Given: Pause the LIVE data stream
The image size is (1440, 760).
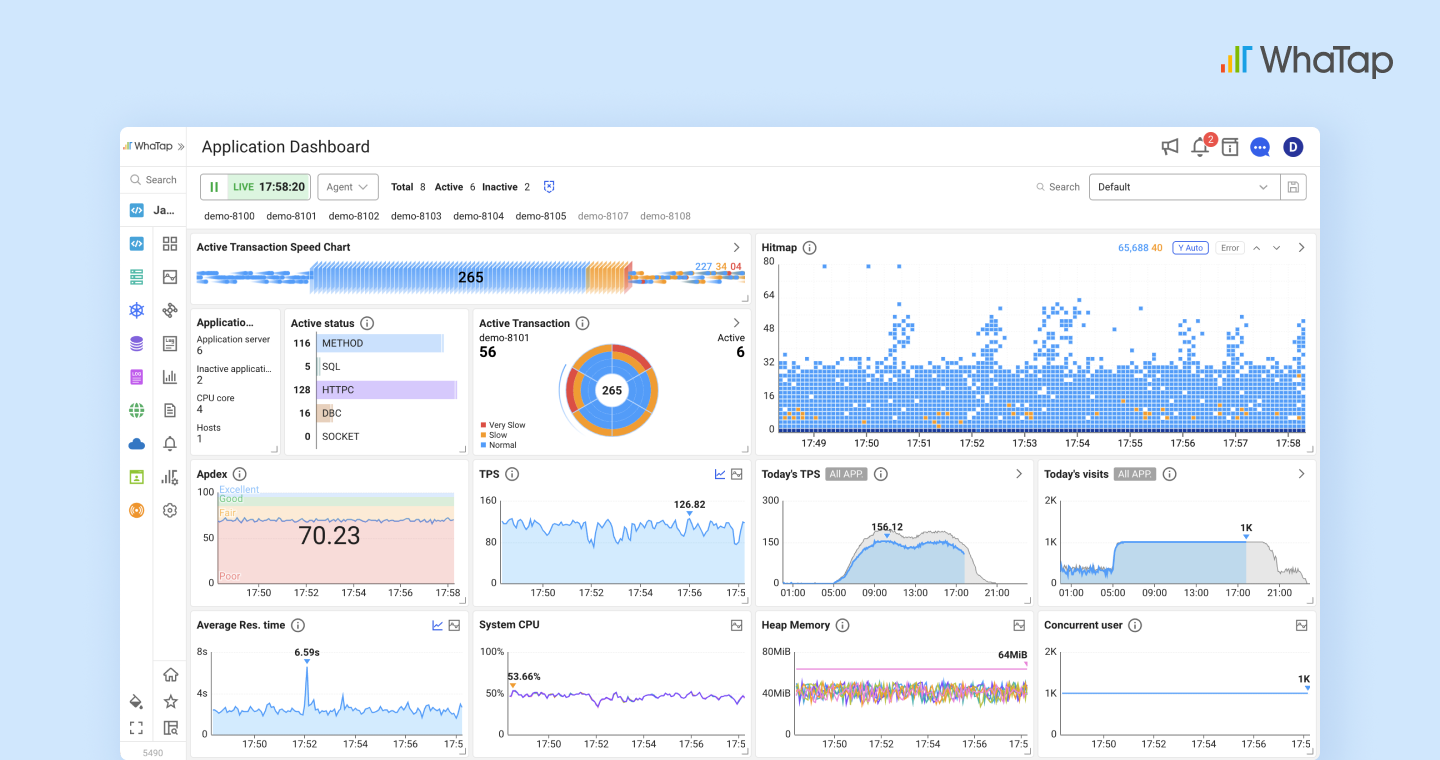Looking at the screenshot, I should pos(214,186).
